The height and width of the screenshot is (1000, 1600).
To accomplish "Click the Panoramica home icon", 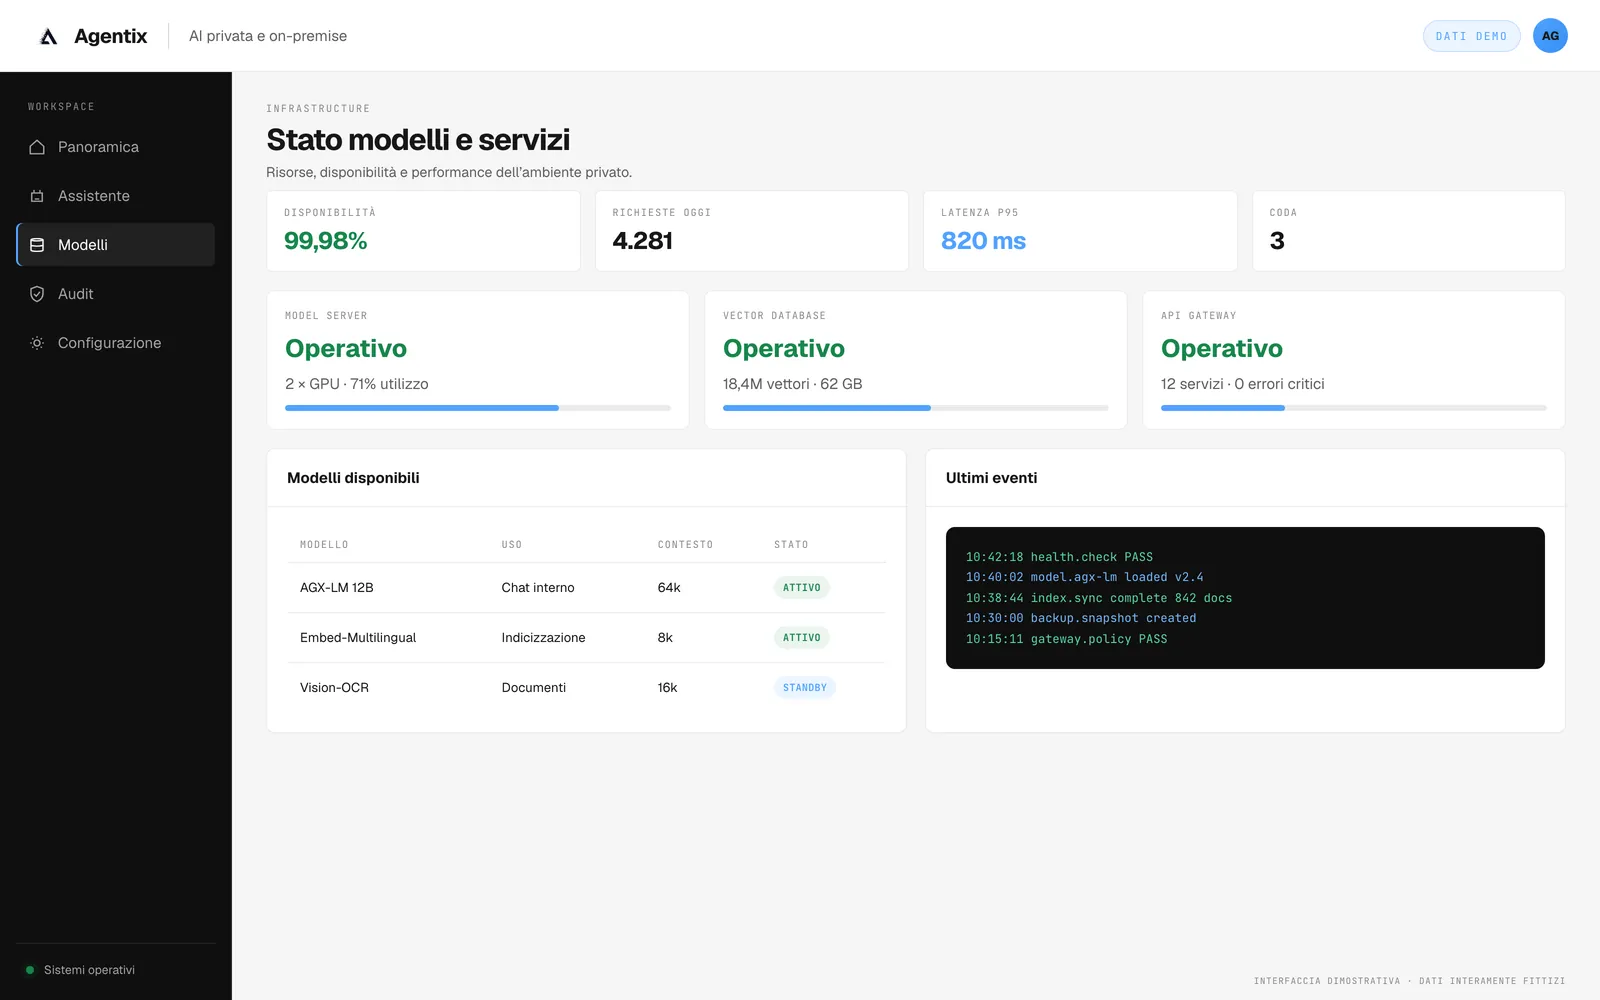I will (37, 147).
